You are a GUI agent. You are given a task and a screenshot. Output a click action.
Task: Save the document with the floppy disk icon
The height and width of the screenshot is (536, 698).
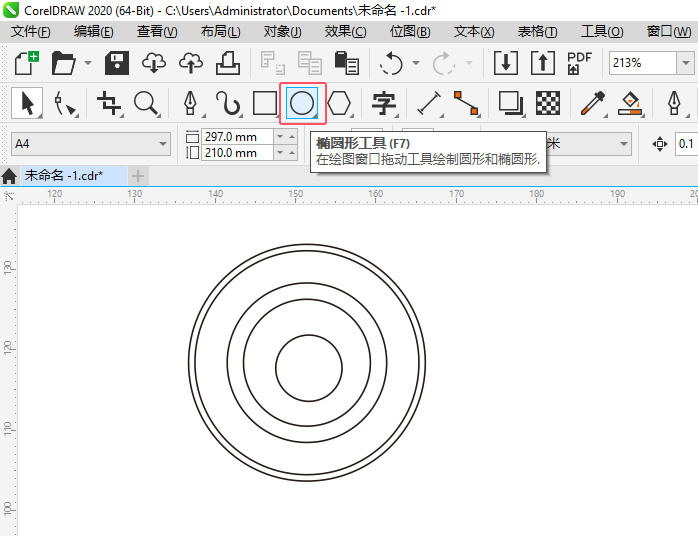[117, 63]
